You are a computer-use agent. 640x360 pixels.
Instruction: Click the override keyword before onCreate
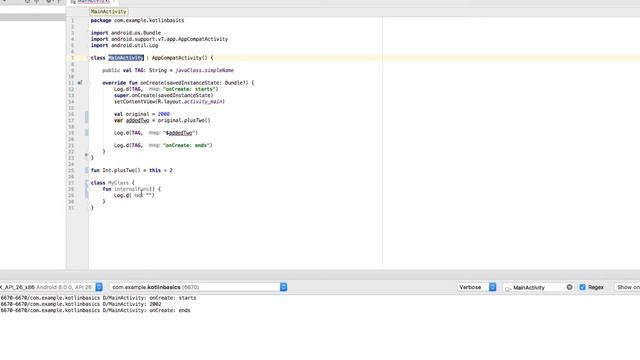(x=114, y=82)
